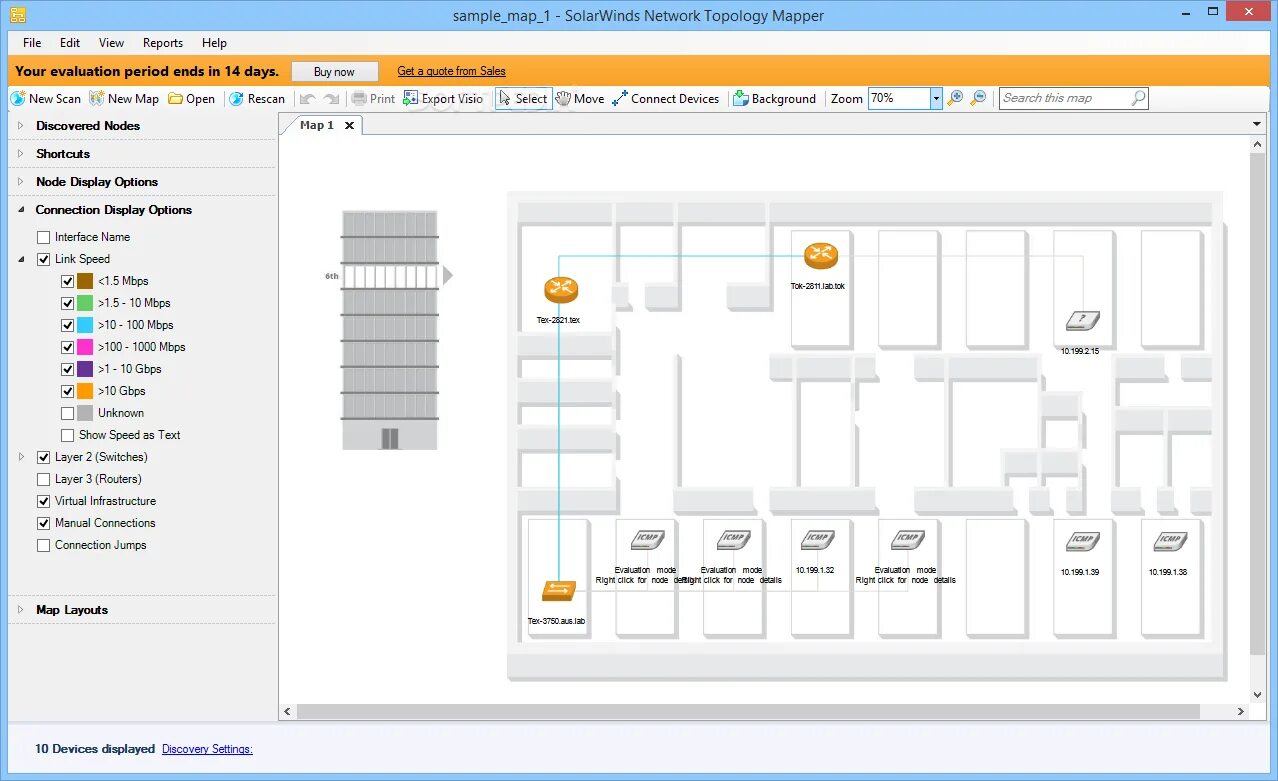Image resolution: width=1278 pixels, height=781 pixels.
Task: Set map Background image
Action: tap(774, 98)
